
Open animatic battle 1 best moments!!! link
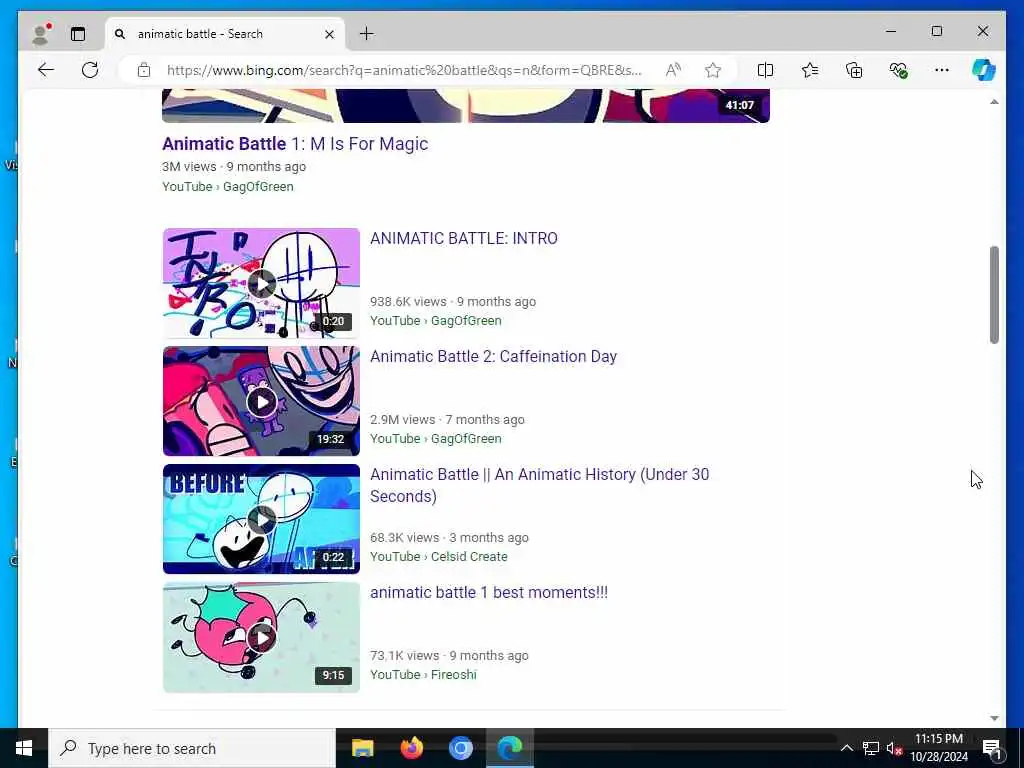(488, 592)
